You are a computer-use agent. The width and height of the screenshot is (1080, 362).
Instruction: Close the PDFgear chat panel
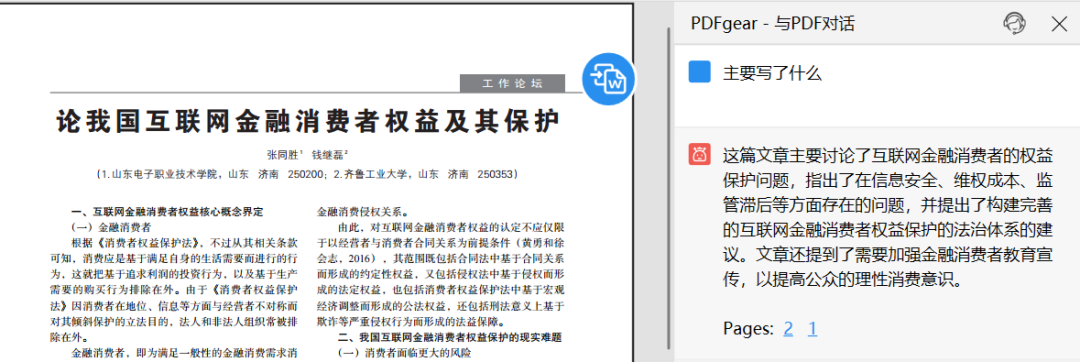coord(1059,24)
